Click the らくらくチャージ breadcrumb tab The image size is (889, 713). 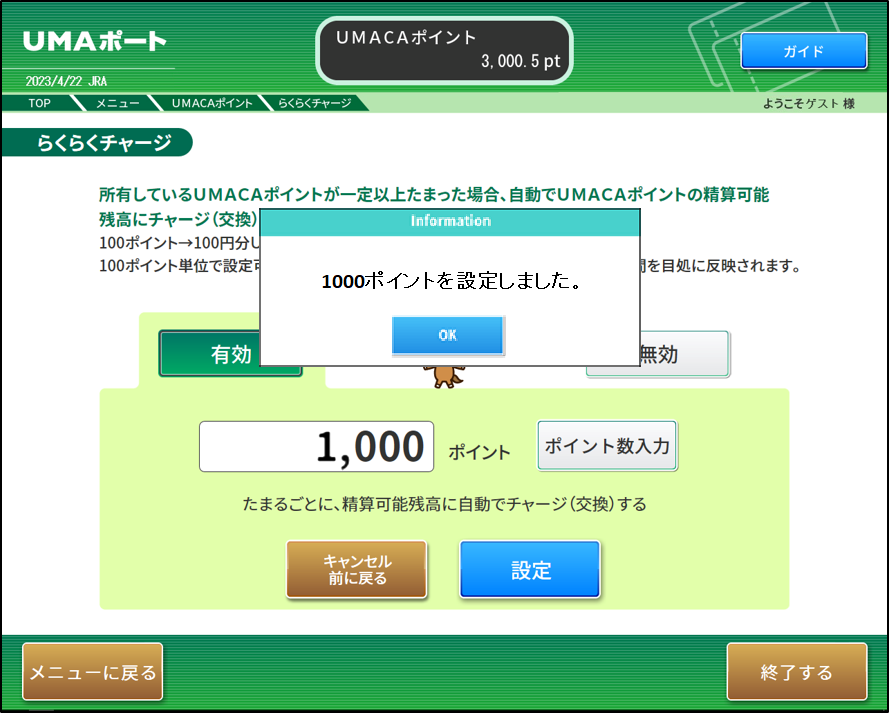coord(314,103)
